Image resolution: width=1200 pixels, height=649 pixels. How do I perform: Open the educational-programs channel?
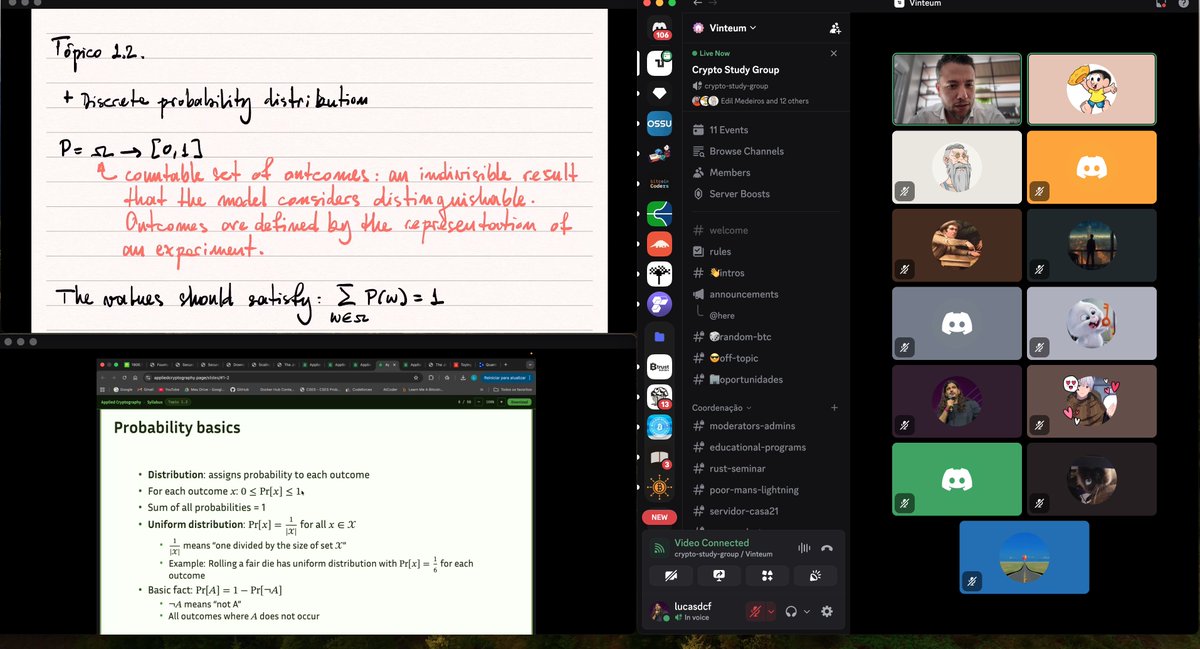click(766, 447)
